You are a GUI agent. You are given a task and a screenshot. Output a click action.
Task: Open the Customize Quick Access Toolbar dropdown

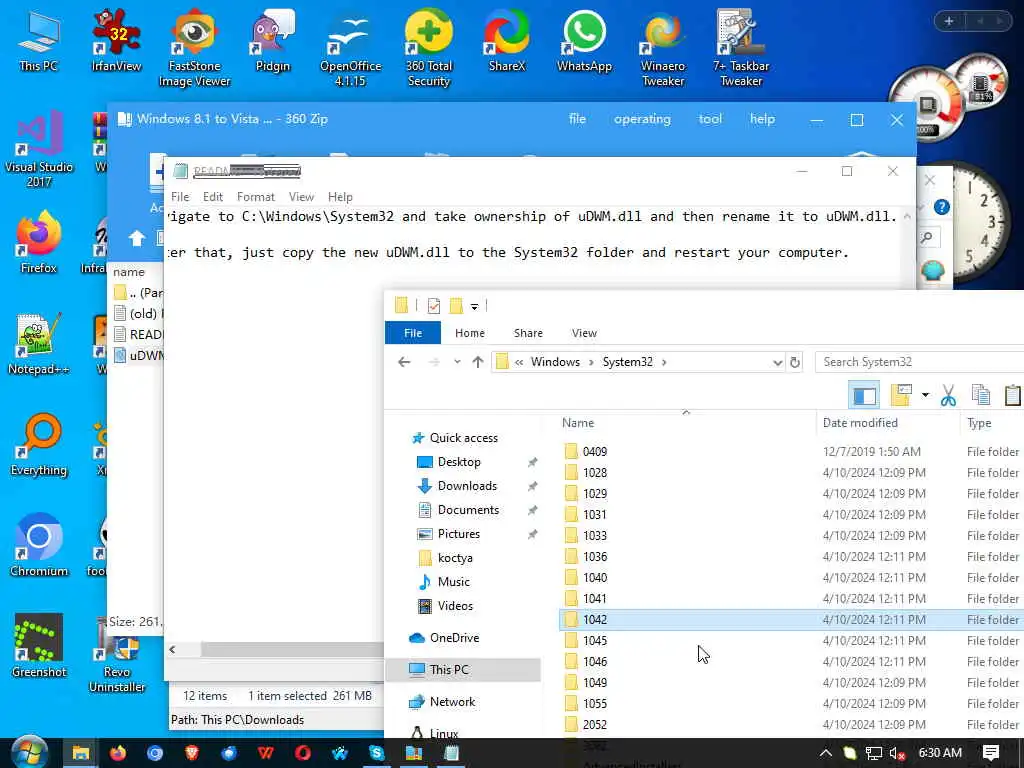click(x=475, y=306)
